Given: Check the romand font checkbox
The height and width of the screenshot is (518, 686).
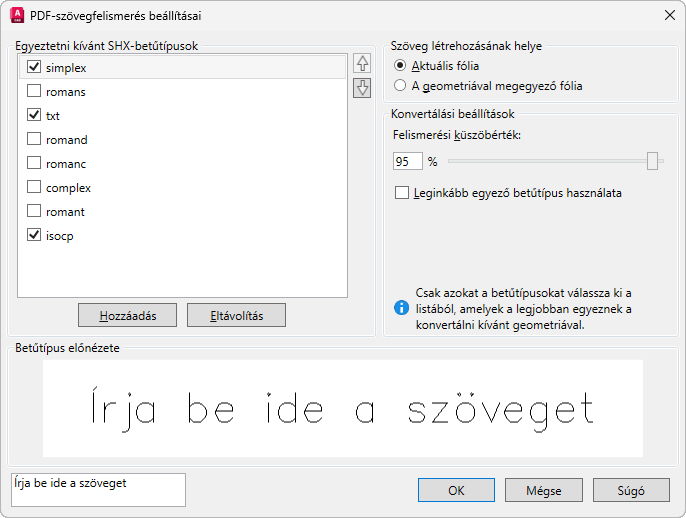Looking at the screenshot, I should [34, 139].
